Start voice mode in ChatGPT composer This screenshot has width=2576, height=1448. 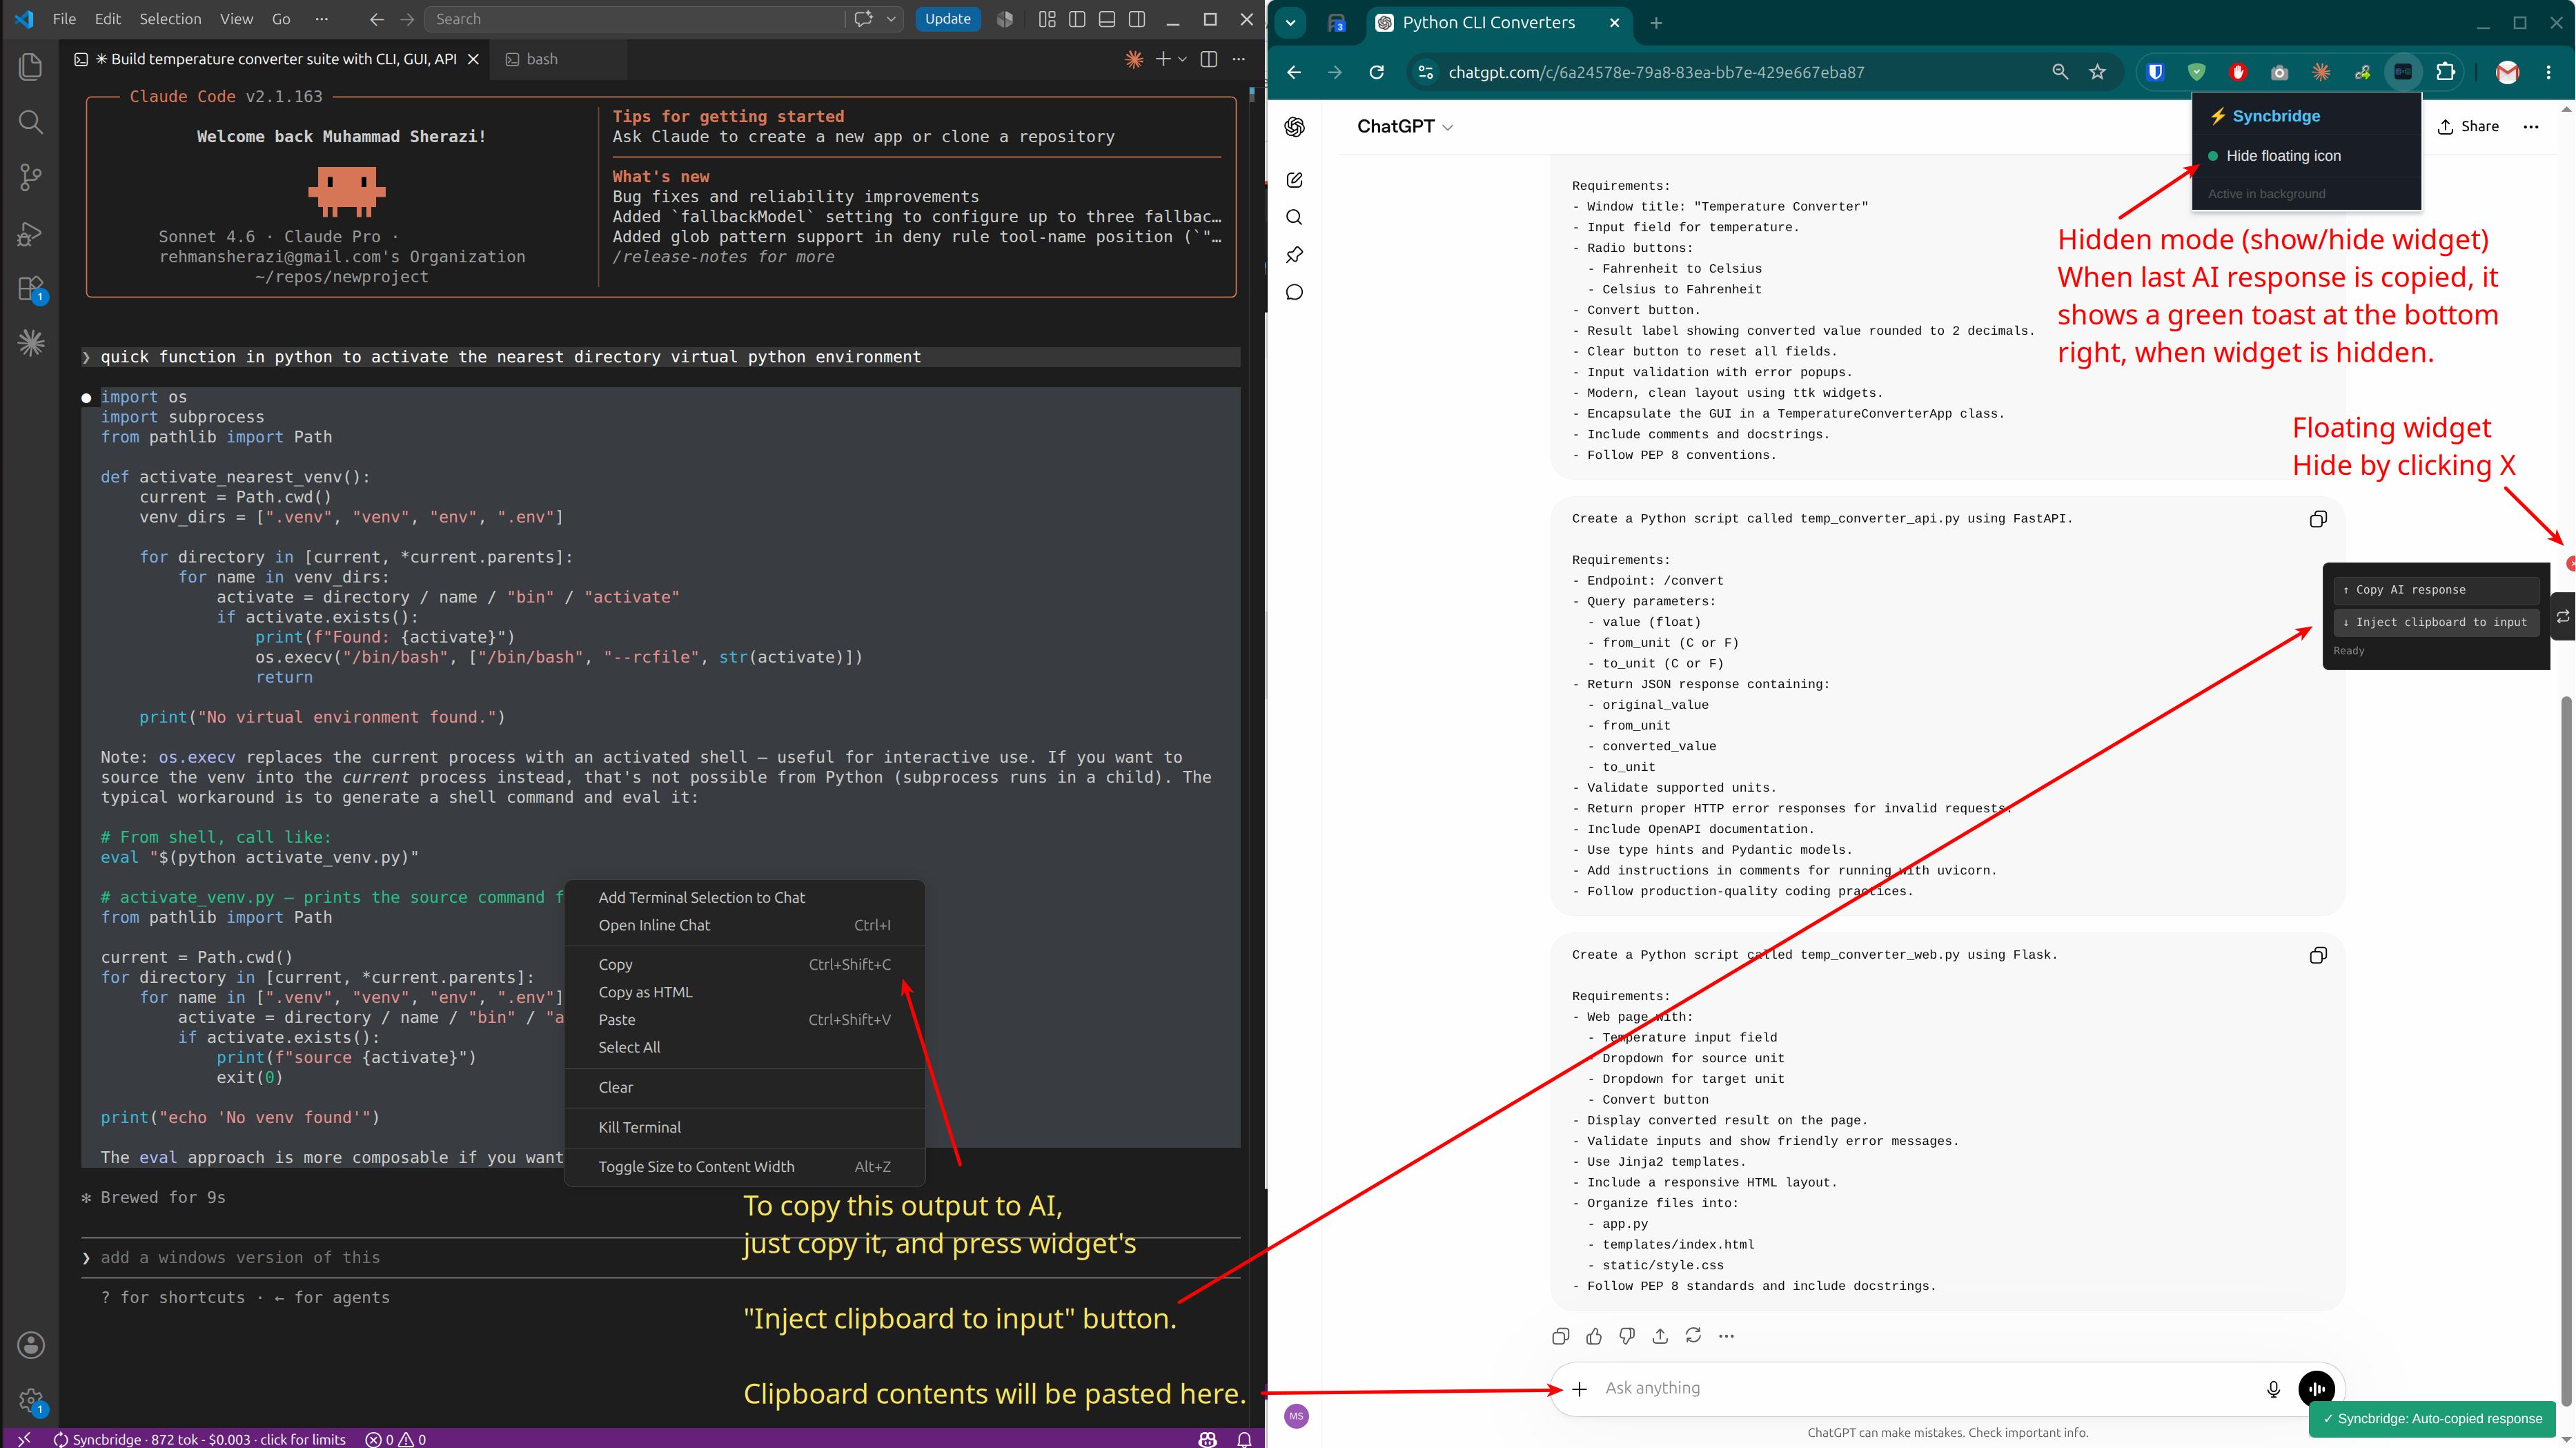click(2316, 1388)
